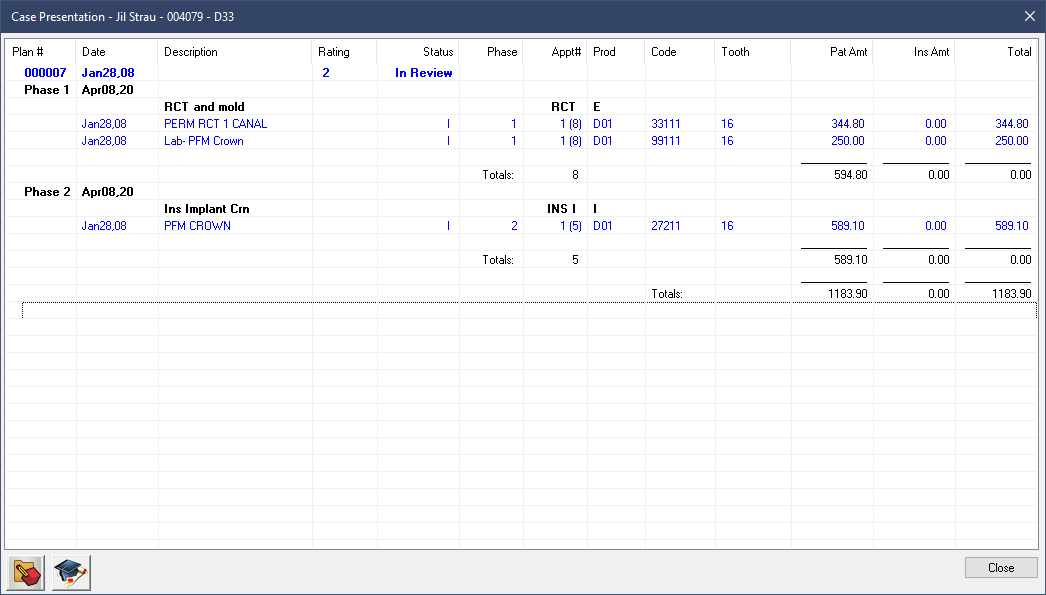Viewport: 1046px width, 595px height.
Task: Click the graduation cap and diploma icon
Action: pos(72,572)
